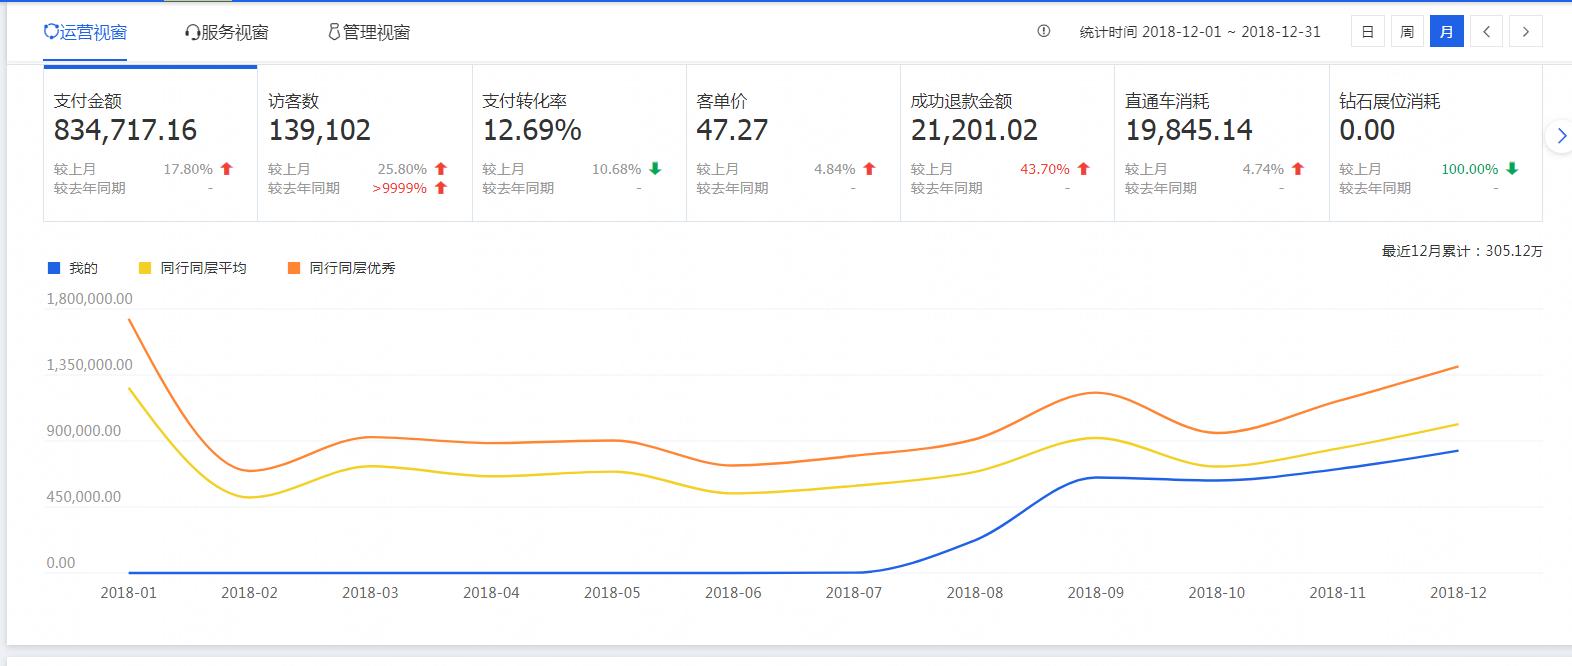Click the 2018-12 blue line endpoint
This screenshot has width=1572, height=666.
pyautogui.click(x=1458, y=451)
